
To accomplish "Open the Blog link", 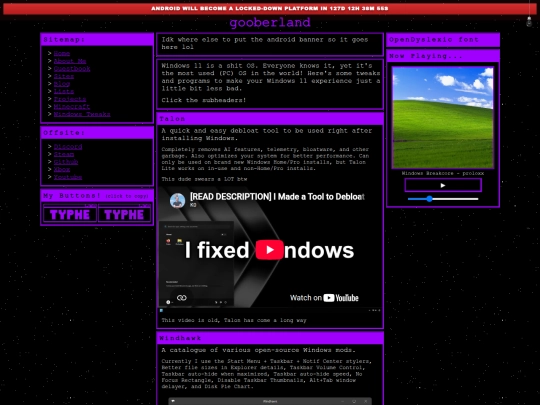I will pos(62,84).
